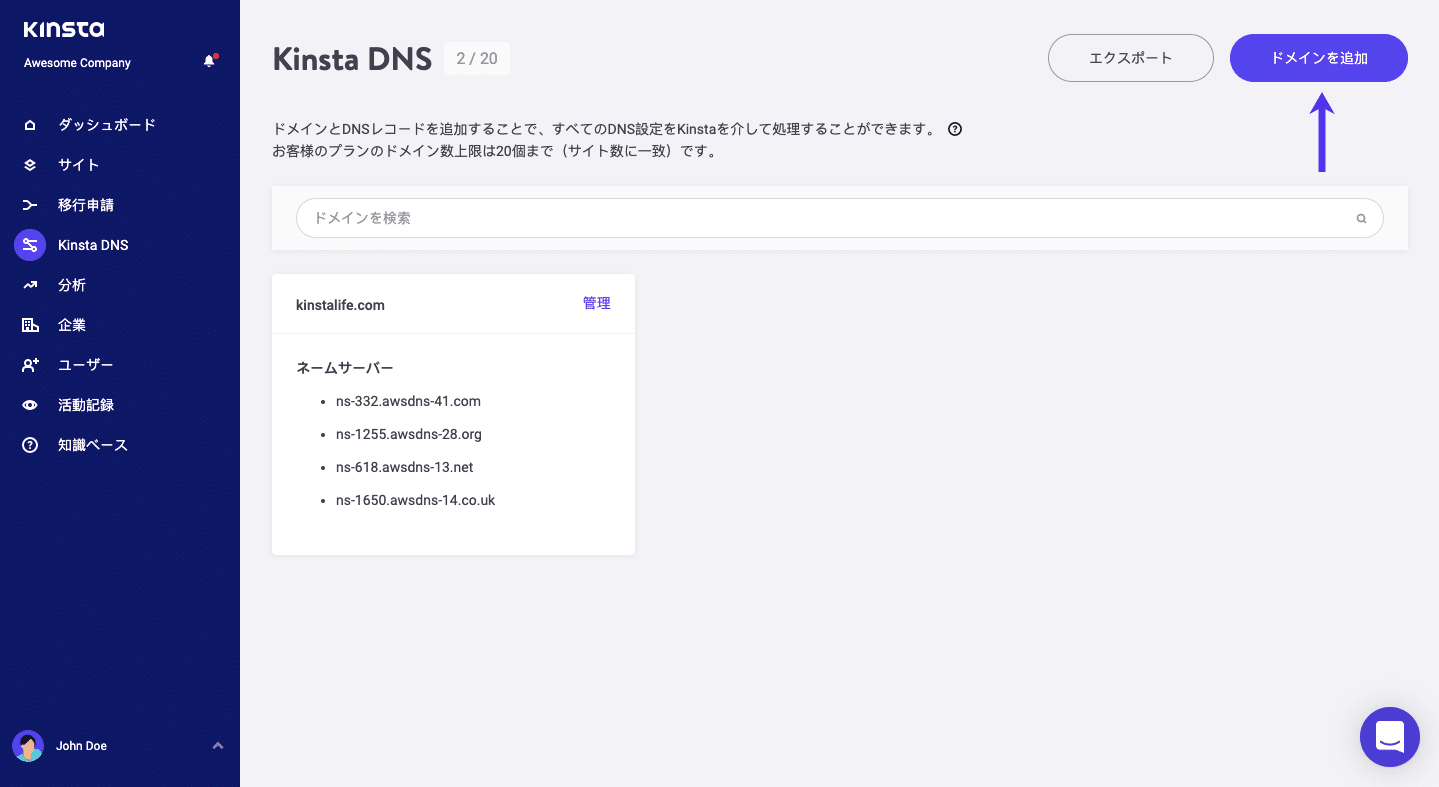1439x787 pixels.
Task: Click the notification bell icon
Action: coord(209,60)
